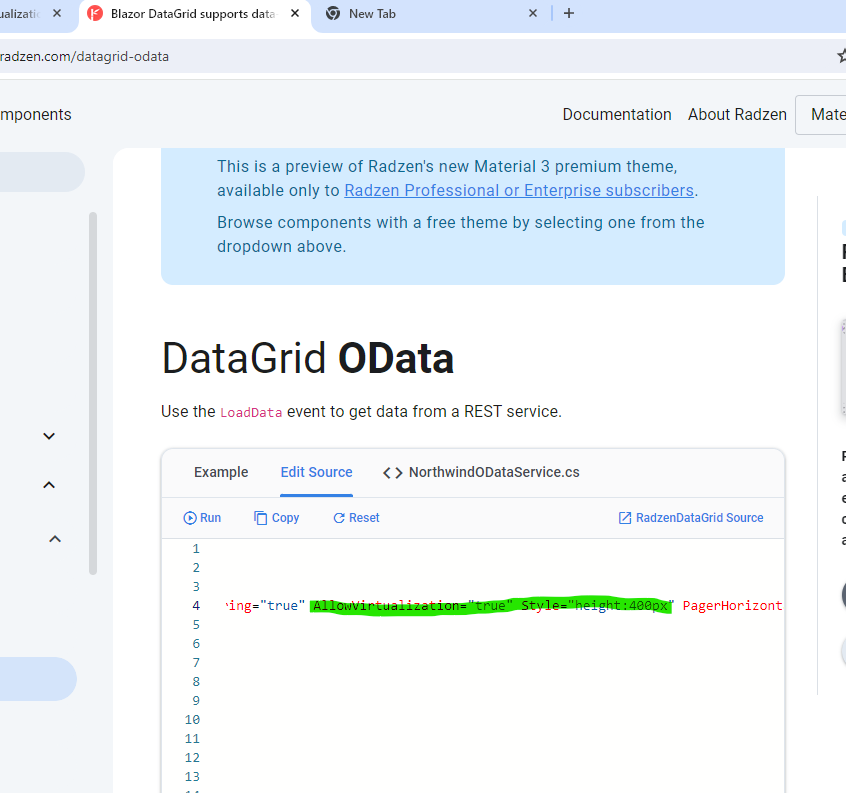Follow the Radzen Professional or Enterprise subscribers link
Image resolution: width=846 pixels, height=793 pixels.
519,190
